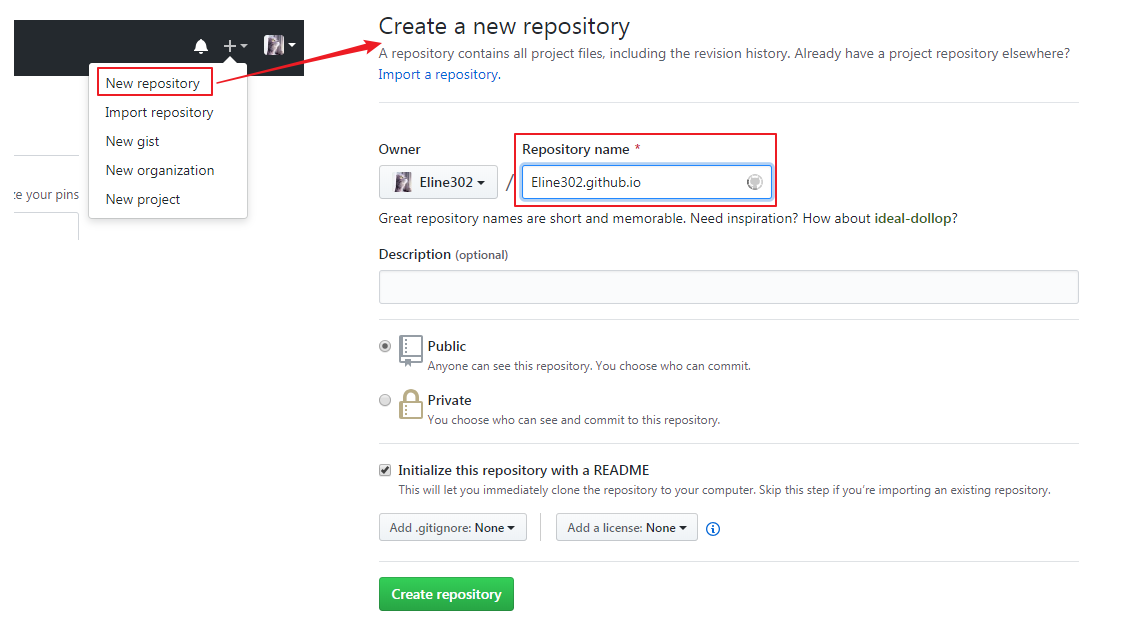The image size is (1146, 628).
Task: Open the notifications bell
Action: [x=201, y=47]
